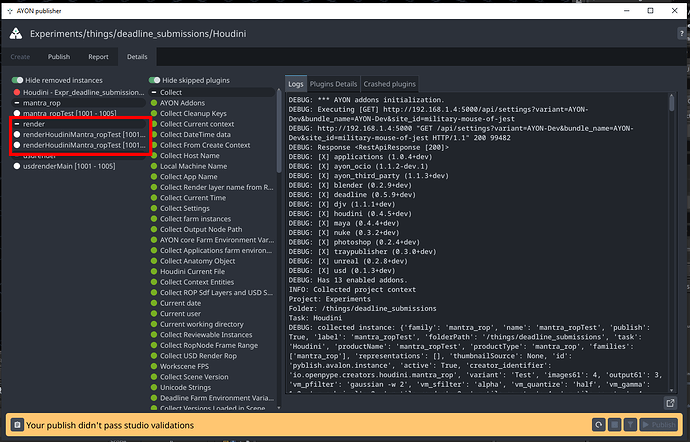The image size is (690, 442).
Task: Select Collect Render layer name plugin
Action: 212,188
